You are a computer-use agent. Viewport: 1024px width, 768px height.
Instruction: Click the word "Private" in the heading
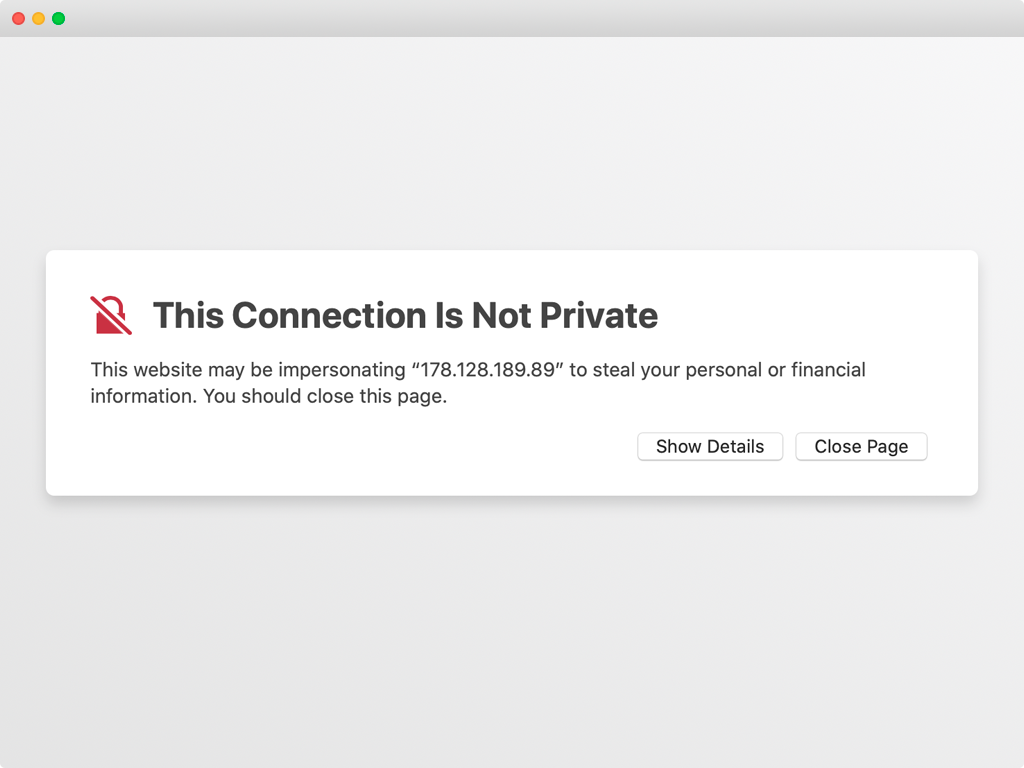(x=599, y=315)
